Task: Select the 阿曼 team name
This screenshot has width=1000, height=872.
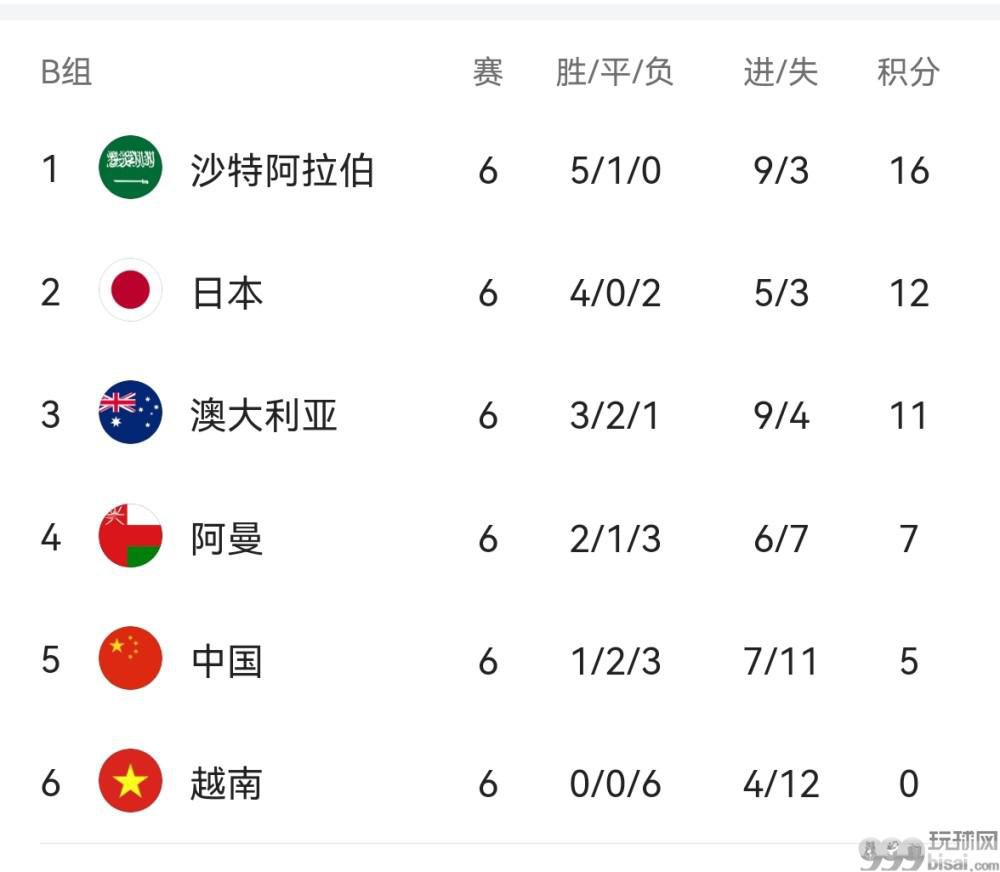Action: pyautogui.click(x=227, y=538)
